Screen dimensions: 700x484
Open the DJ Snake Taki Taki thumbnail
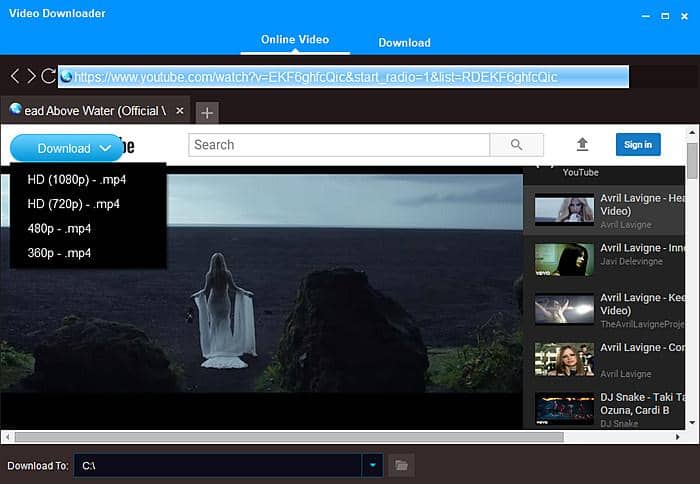point(564,408)
